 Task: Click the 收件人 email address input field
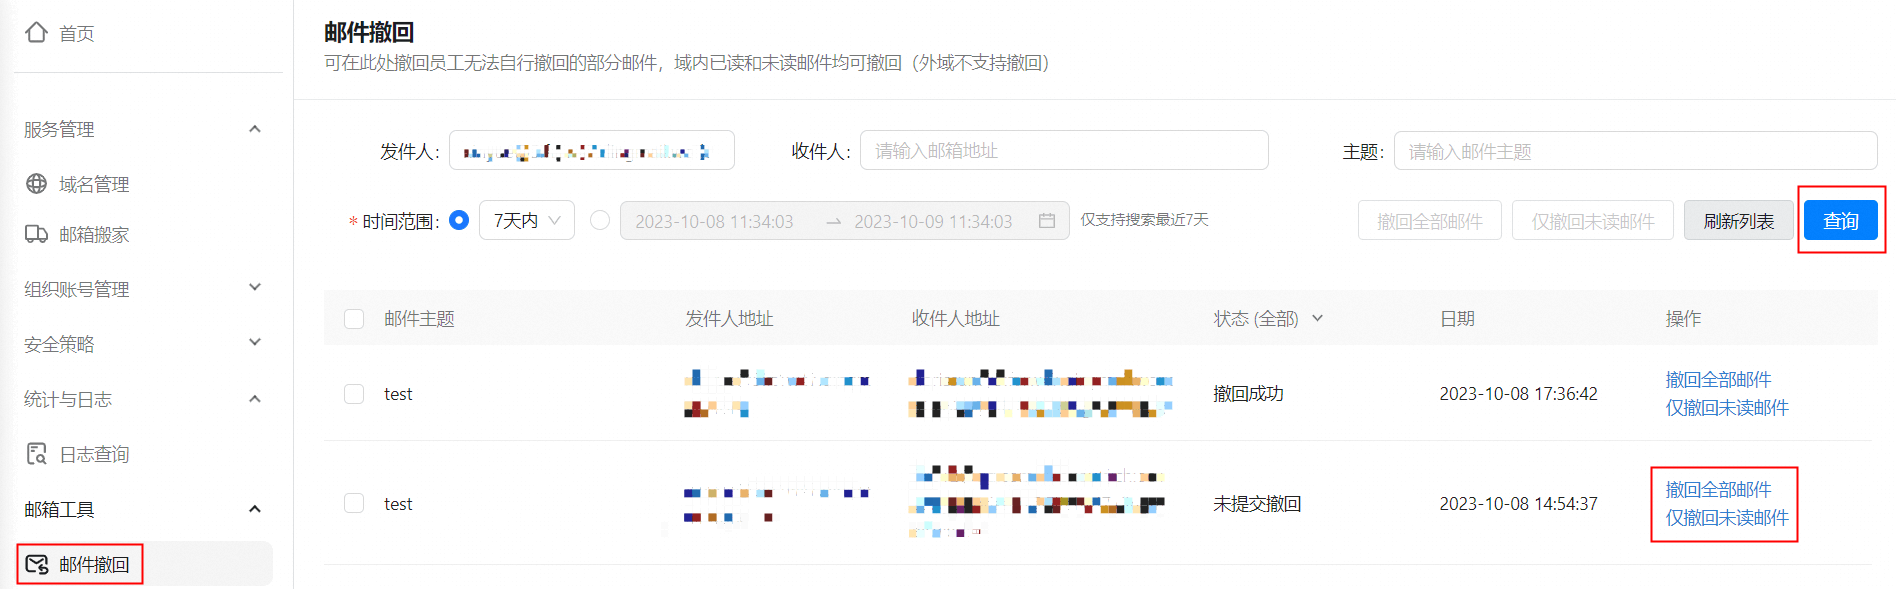pos(1063,151)
